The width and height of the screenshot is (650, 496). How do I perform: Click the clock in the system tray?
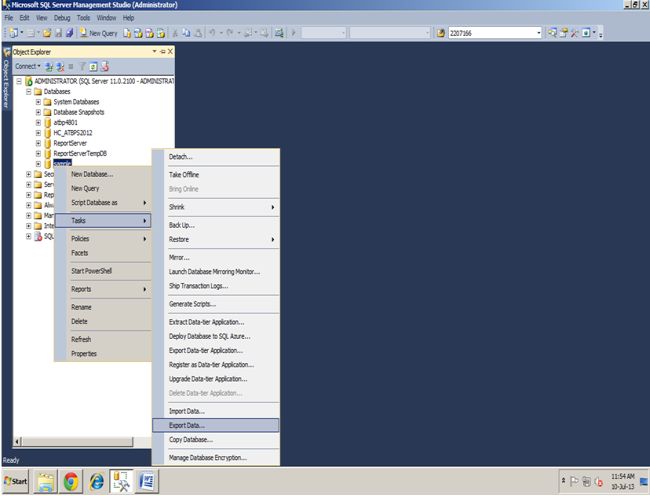[623, 481]
